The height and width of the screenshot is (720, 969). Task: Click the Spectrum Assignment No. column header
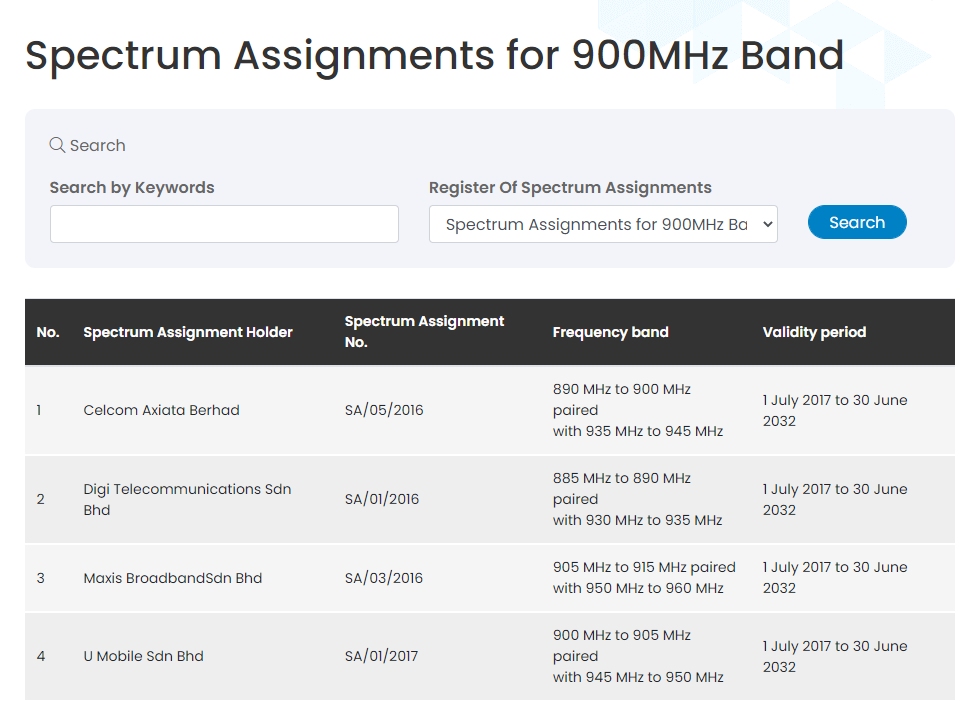pyautogui.click(x=424, y=331)
